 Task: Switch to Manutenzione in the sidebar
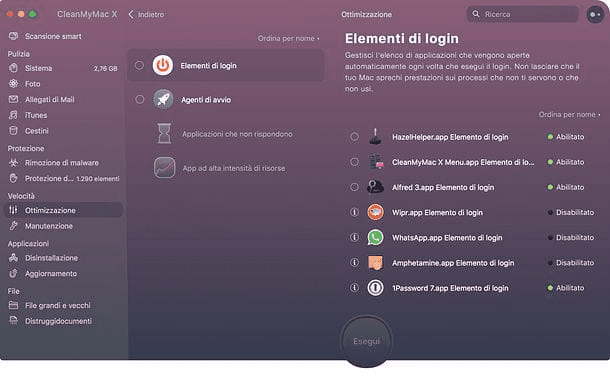pyautogui.click(x=49, y=226)
